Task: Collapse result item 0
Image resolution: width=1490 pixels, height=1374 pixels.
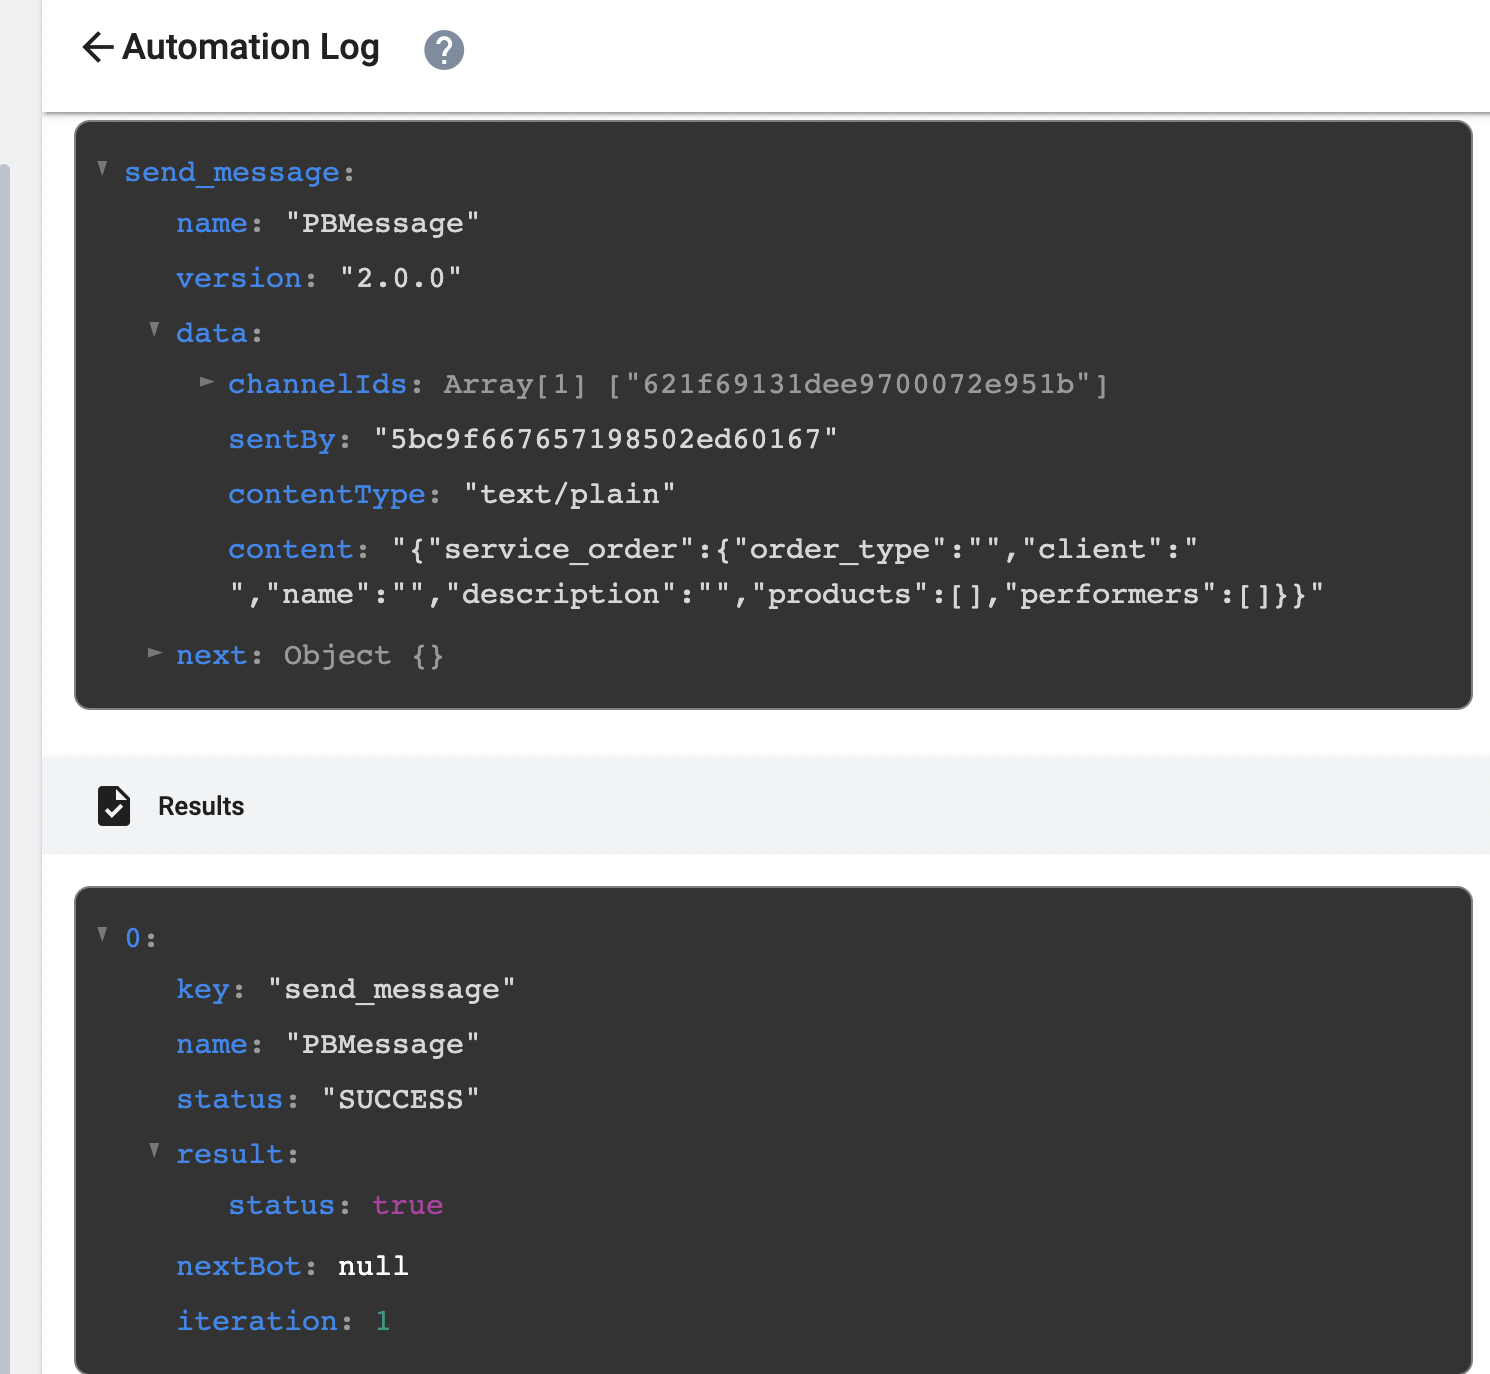Action: pos(101,934)
